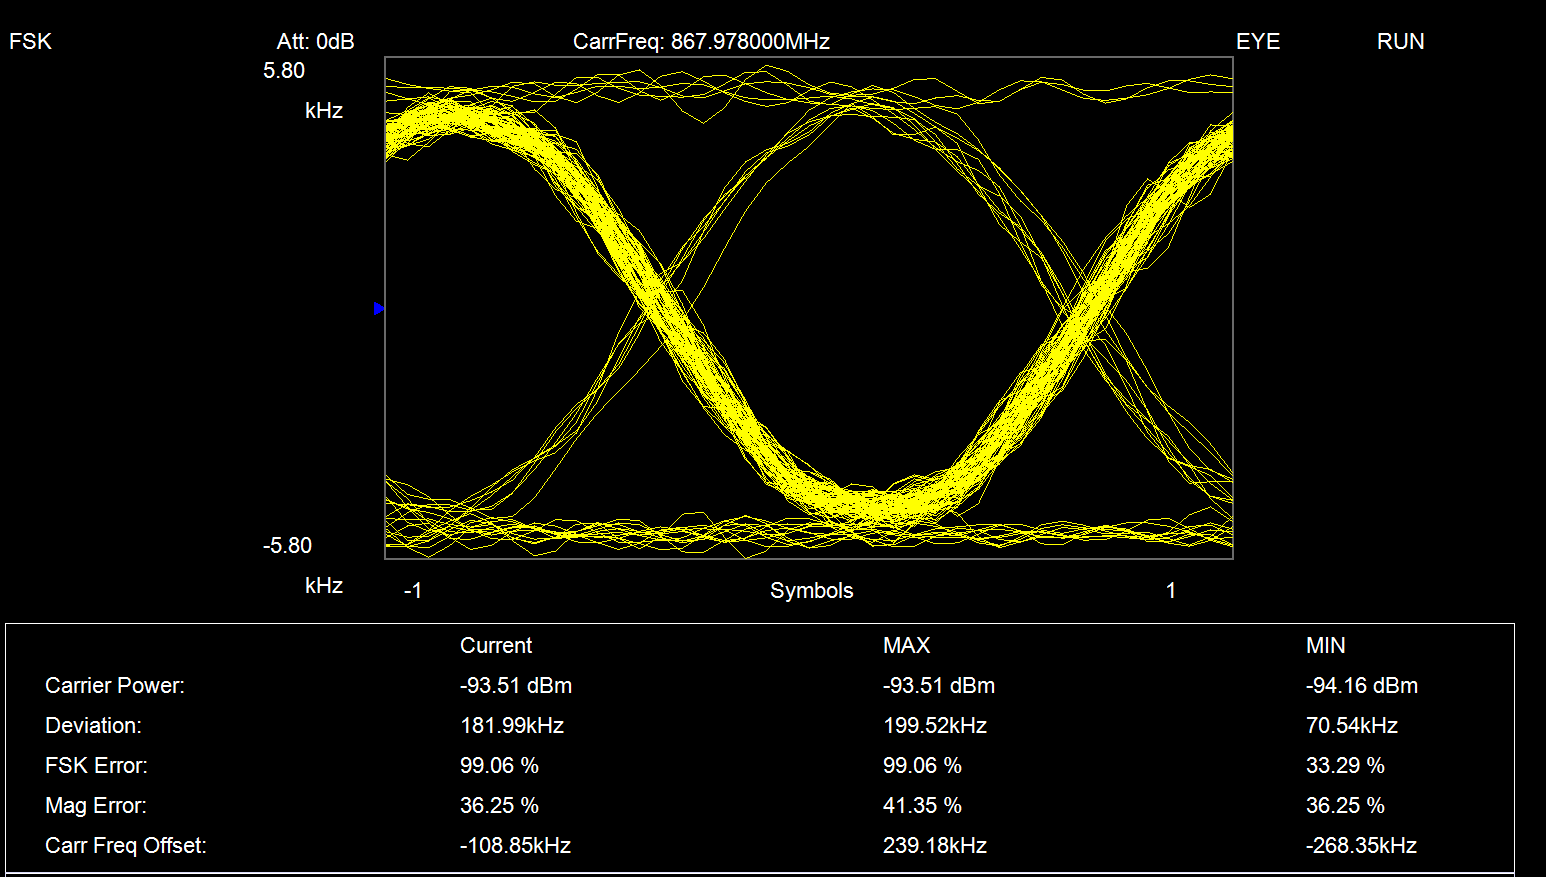Screen dimensions: 1546x877
Task: Click the blue reference level triangle marker
Action: pos(379,309)
